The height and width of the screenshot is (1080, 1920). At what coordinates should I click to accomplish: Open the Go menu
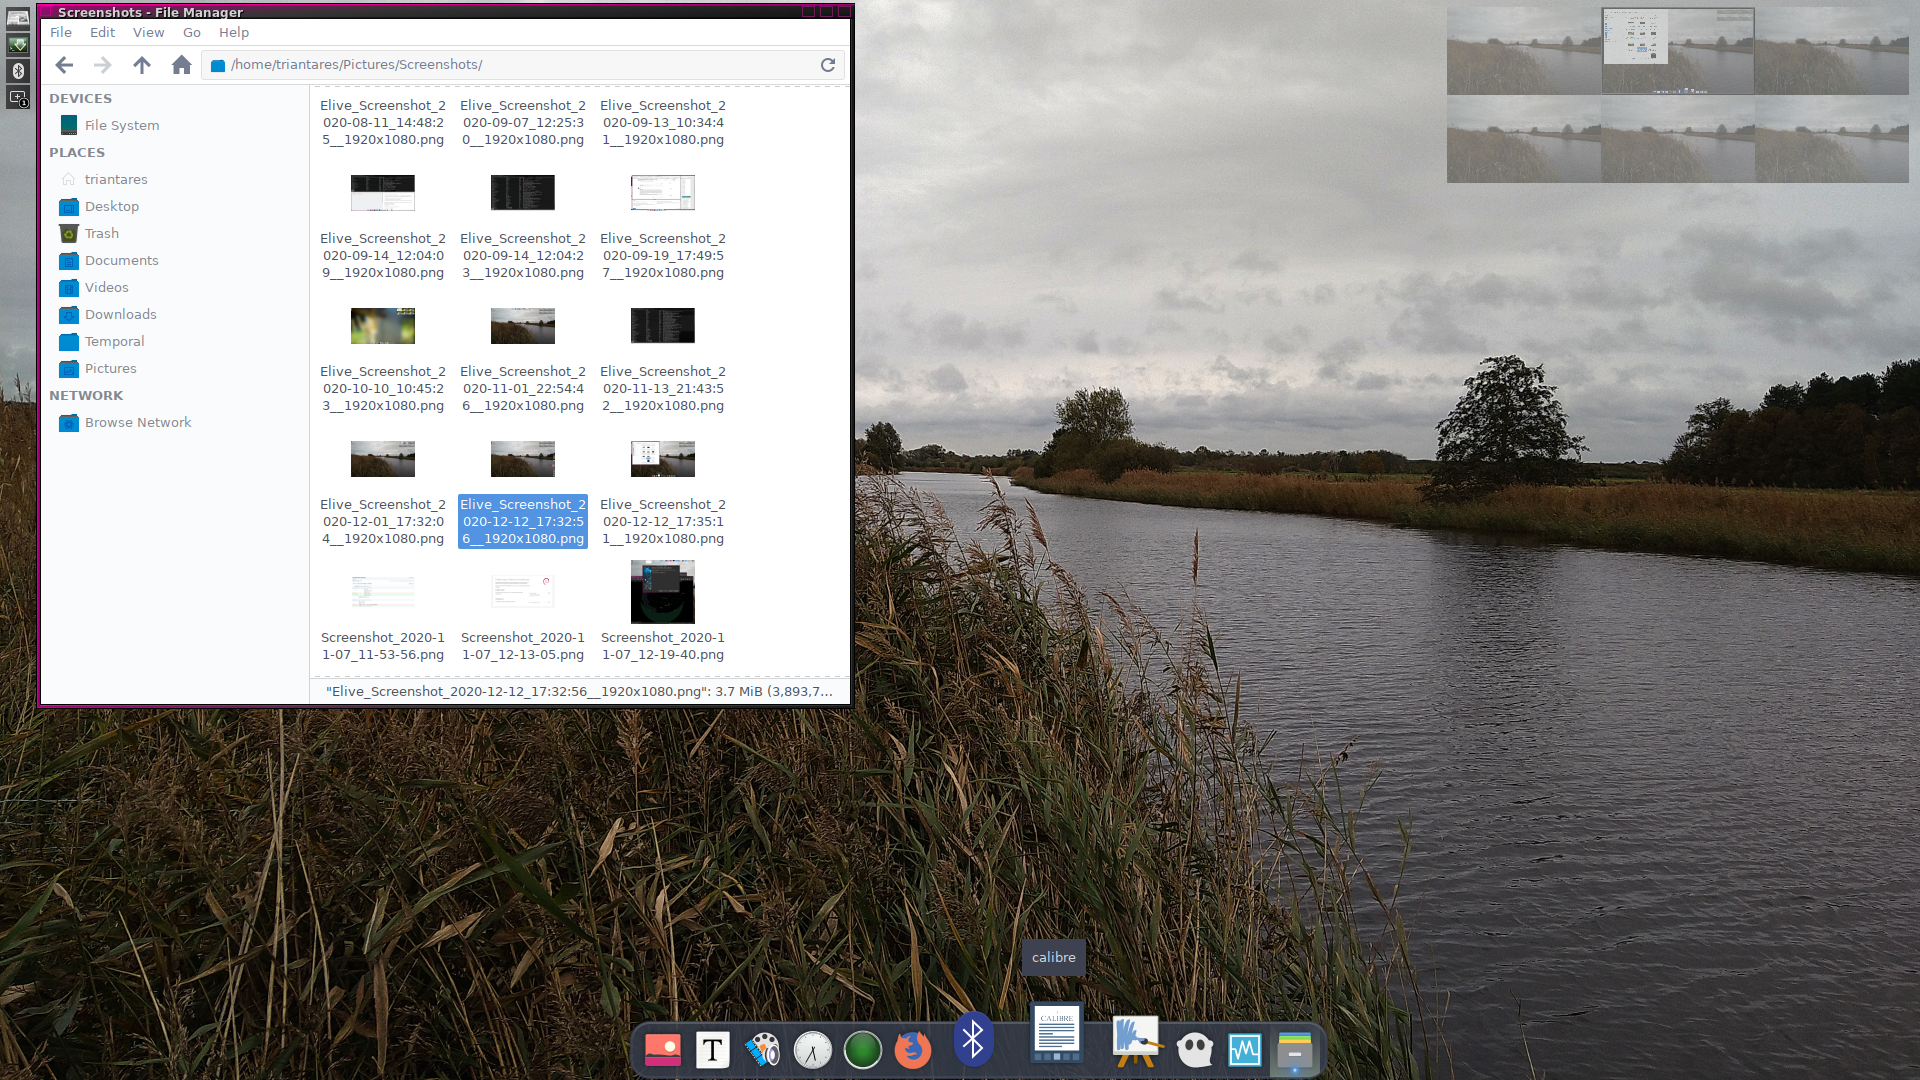click(191, 32)
